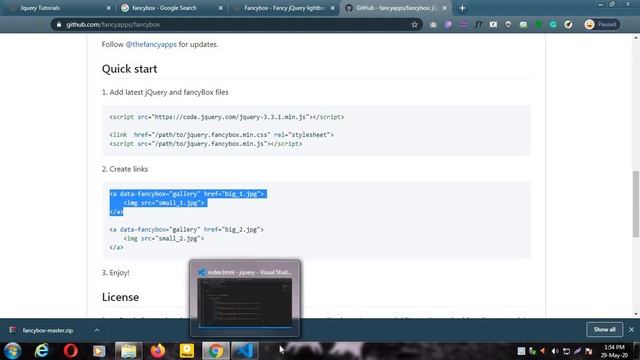Close the Jquery Tutorials tab
The width and height of the screenshot is (640, 360).
pyautogui.click(x=108, y=8)
